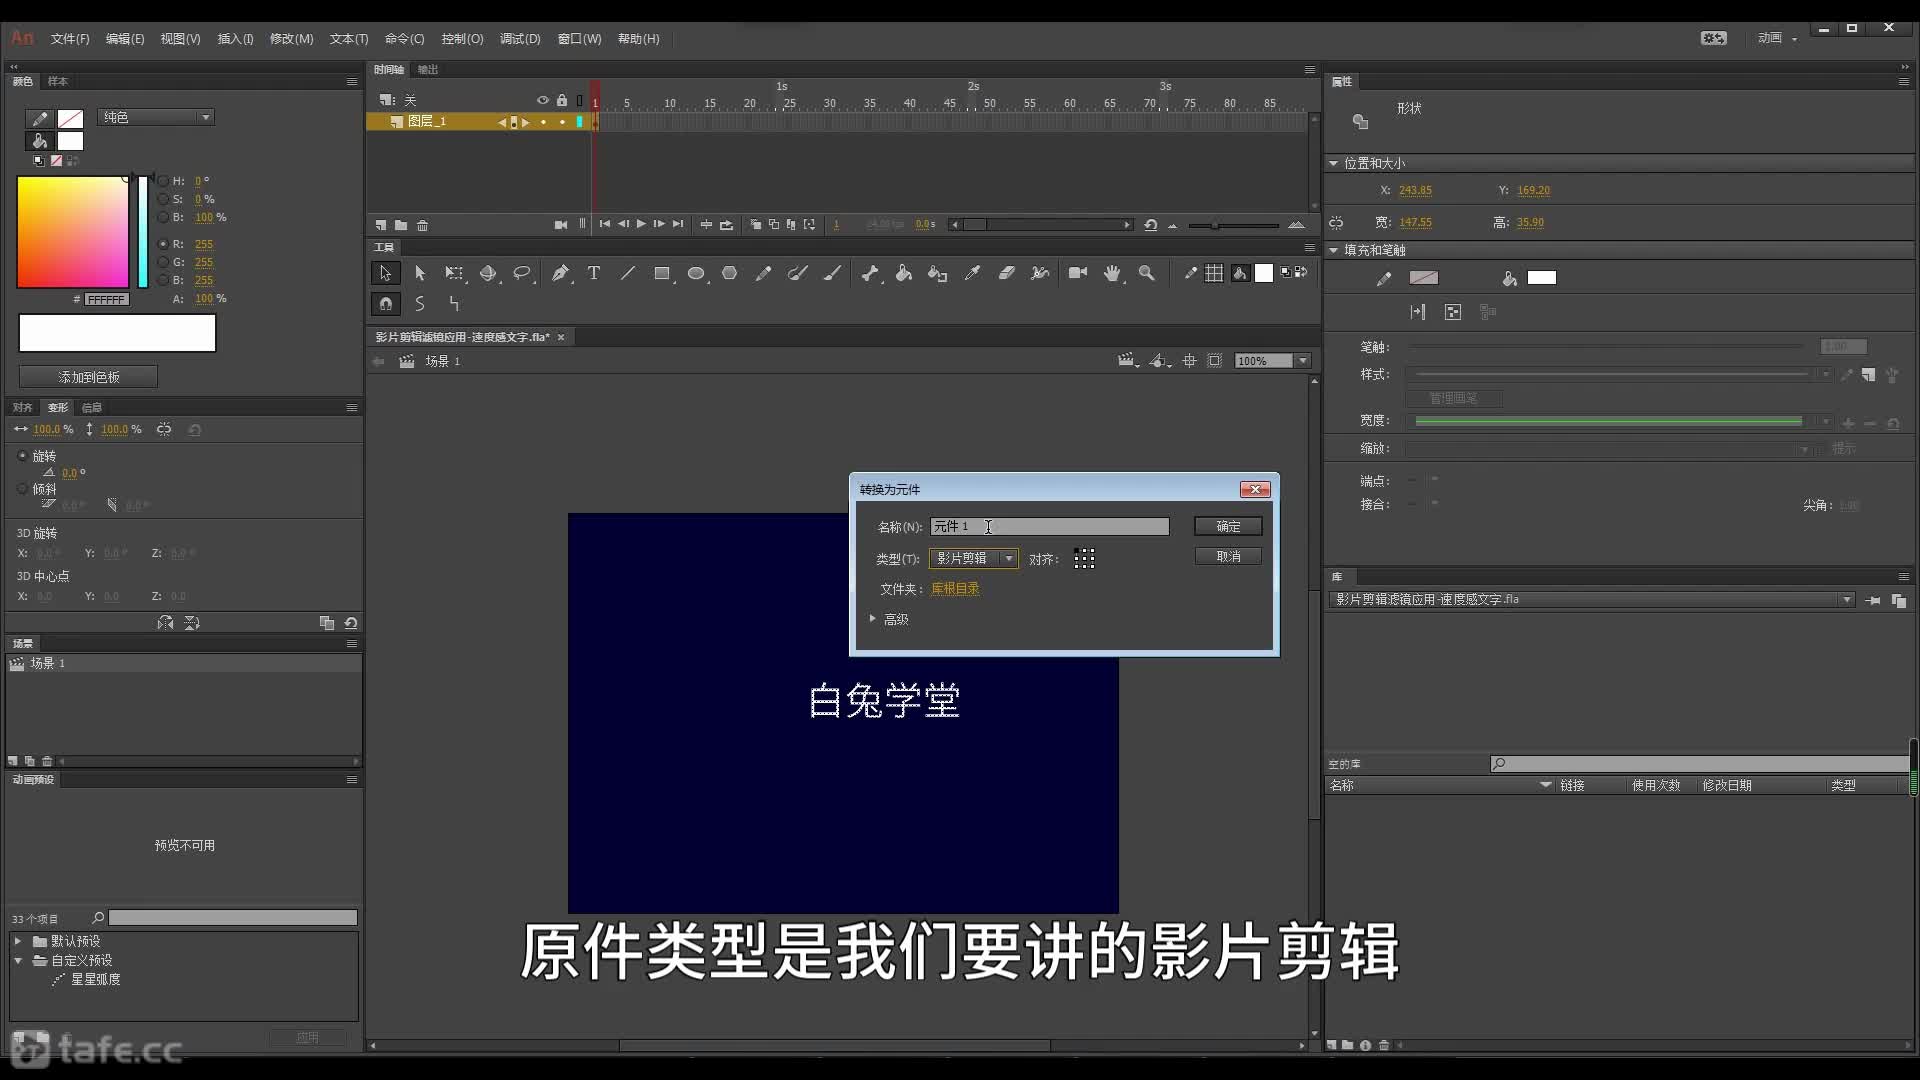Open the library document dropdown
1920x1080 pixels.
[x=1846, y=600]
